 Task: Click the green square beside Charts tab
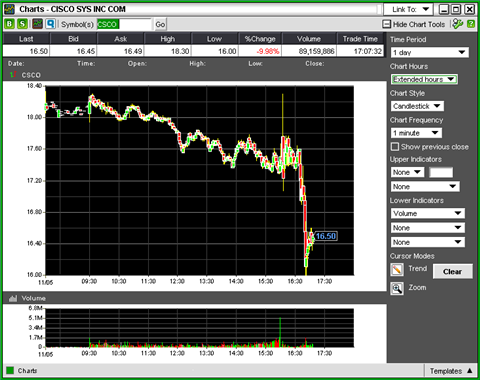(10, 371)
